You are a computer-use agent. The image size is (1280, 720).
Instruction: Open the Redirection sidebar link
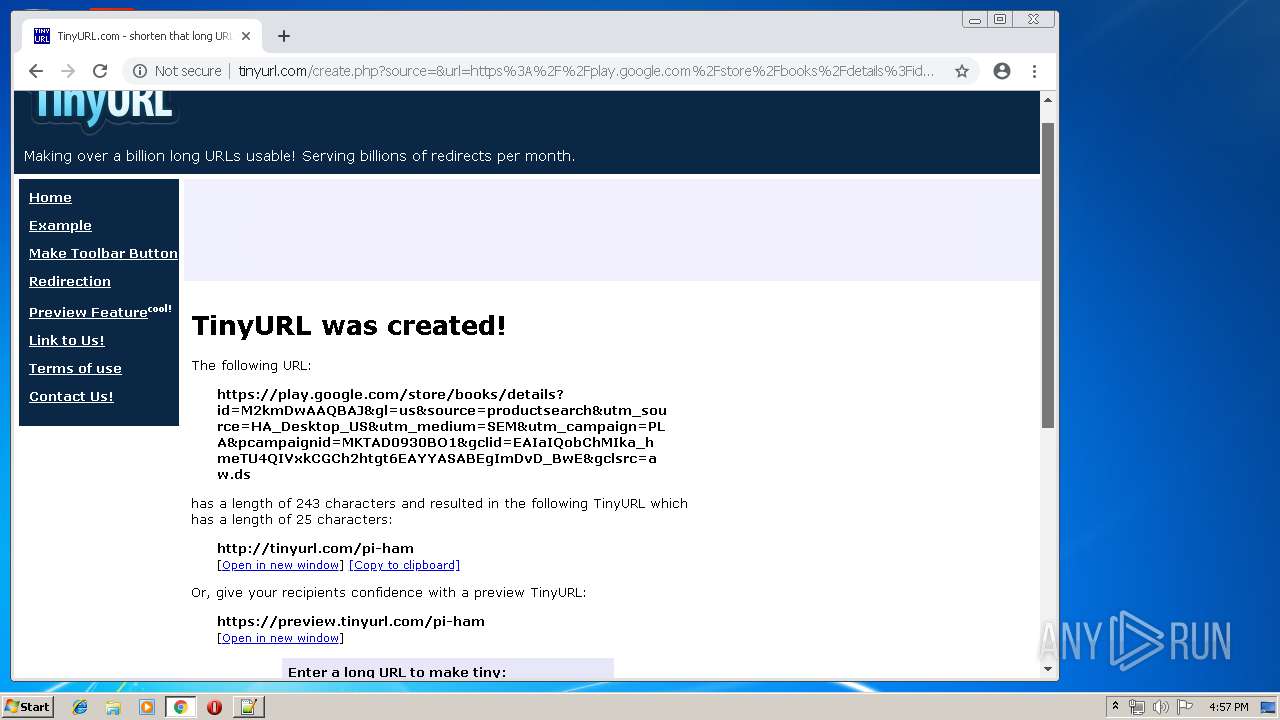click(x=70, y=281)
